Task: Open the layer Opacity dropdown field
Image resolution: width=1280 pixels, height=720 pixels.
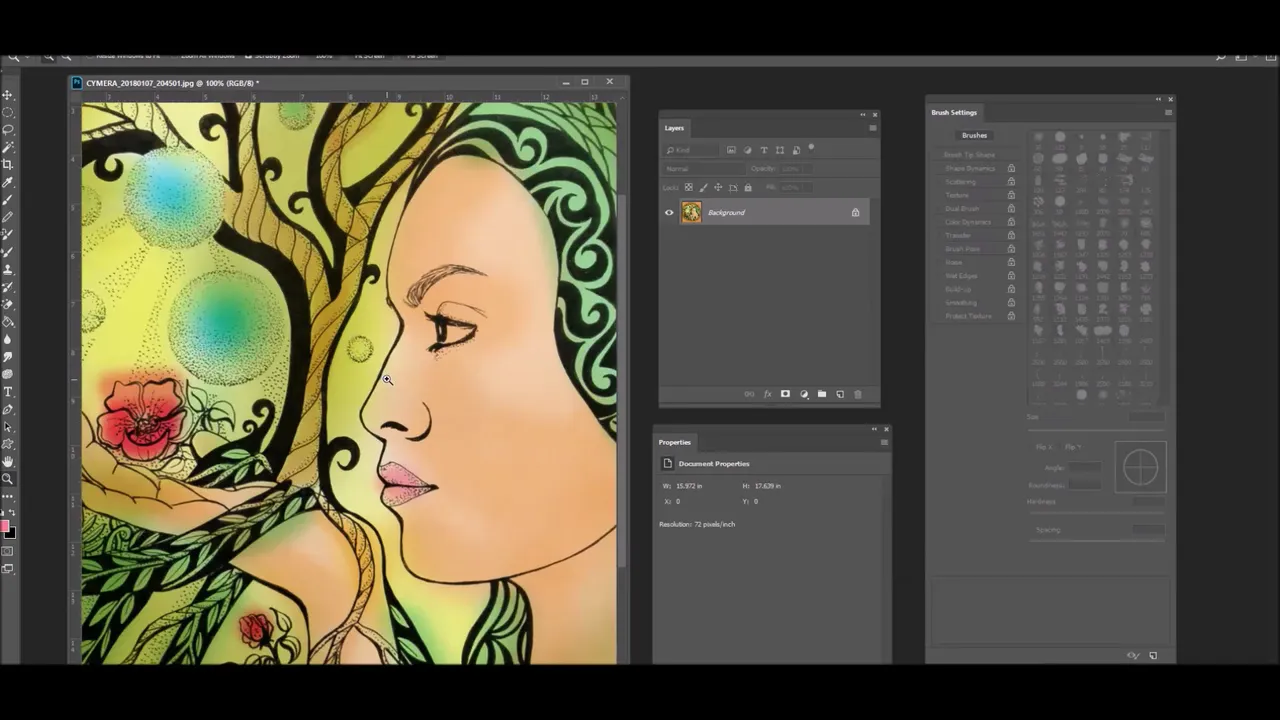Action: (x=796, y=169)
